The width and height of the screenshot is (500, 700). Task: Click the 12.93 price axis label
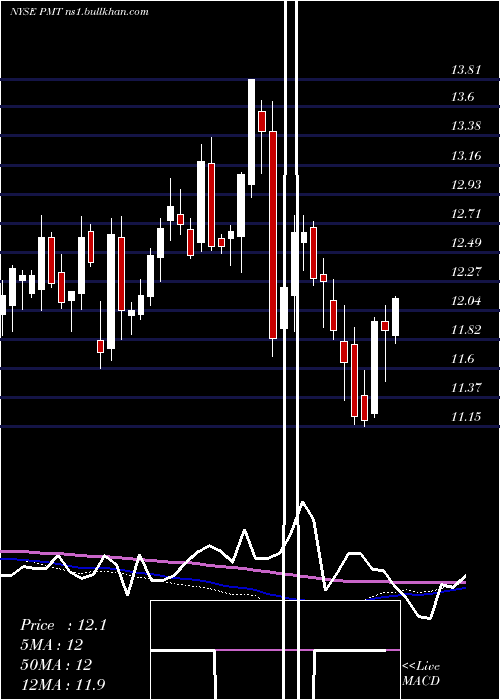[466, 185]
